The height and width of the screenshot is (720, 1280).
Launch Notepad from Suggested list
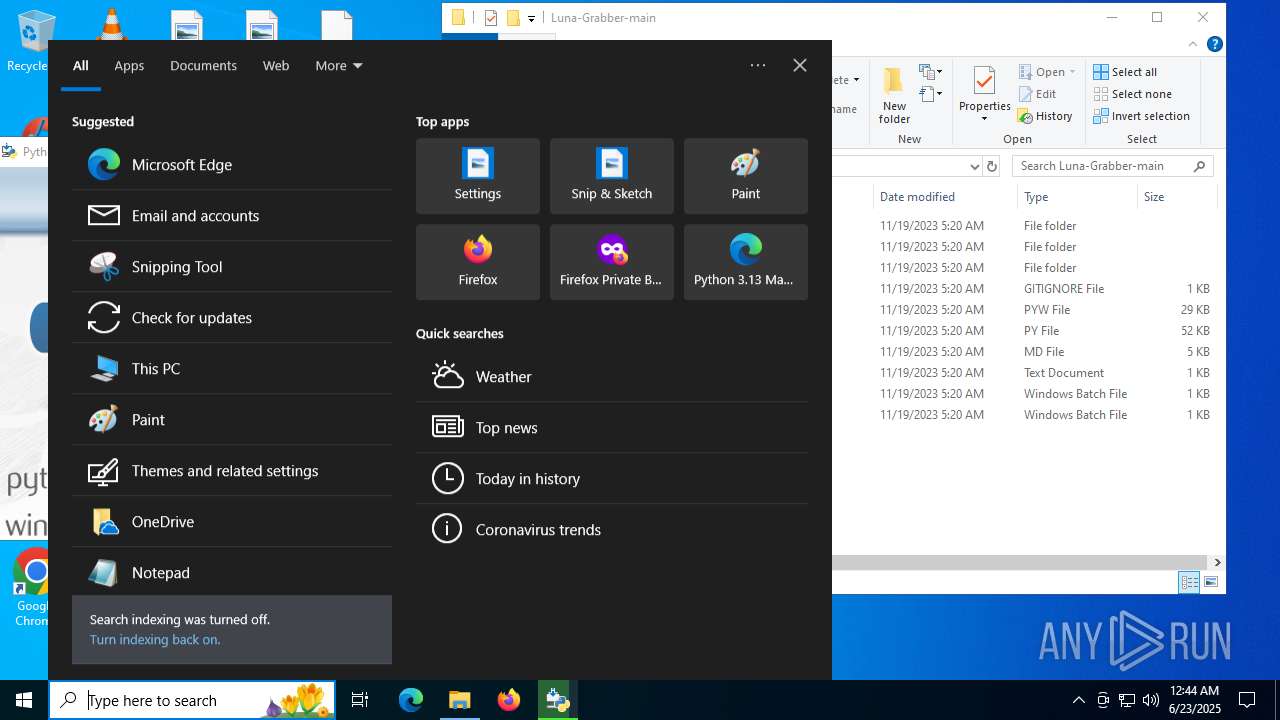[232, 573]
